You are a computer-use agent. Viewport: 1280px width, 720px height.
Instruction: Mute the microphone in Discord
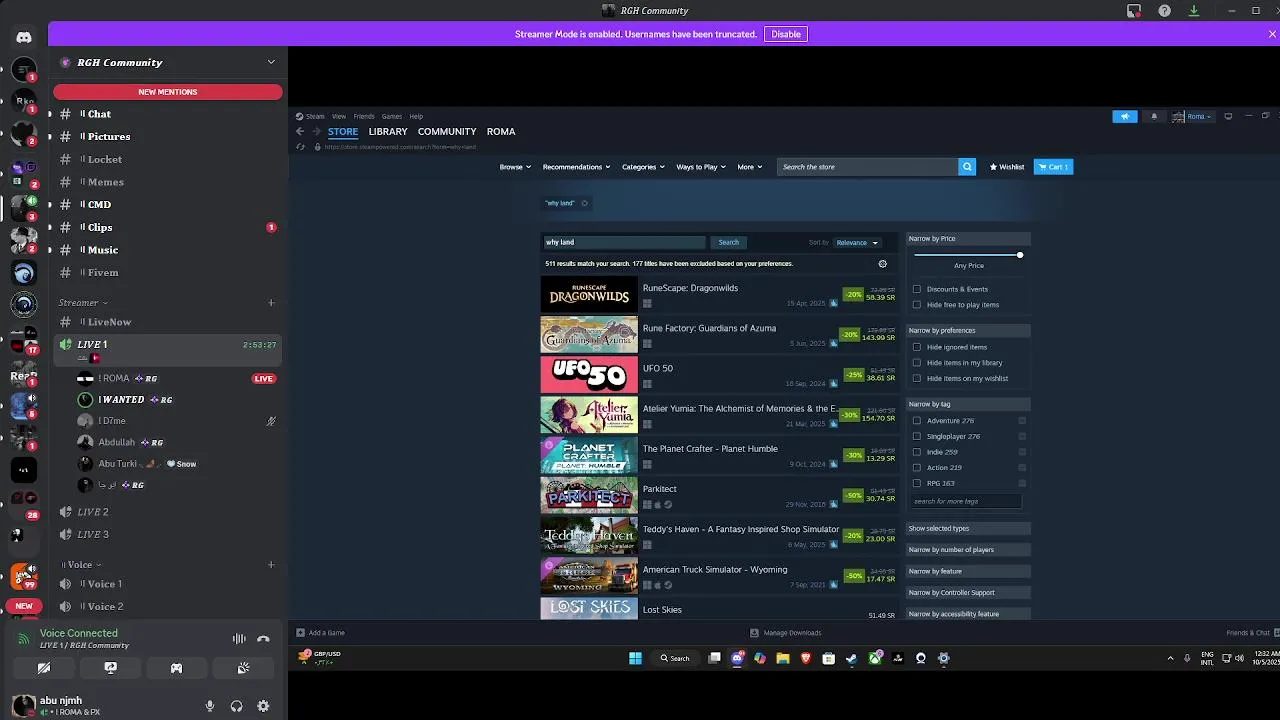point(210,706)
